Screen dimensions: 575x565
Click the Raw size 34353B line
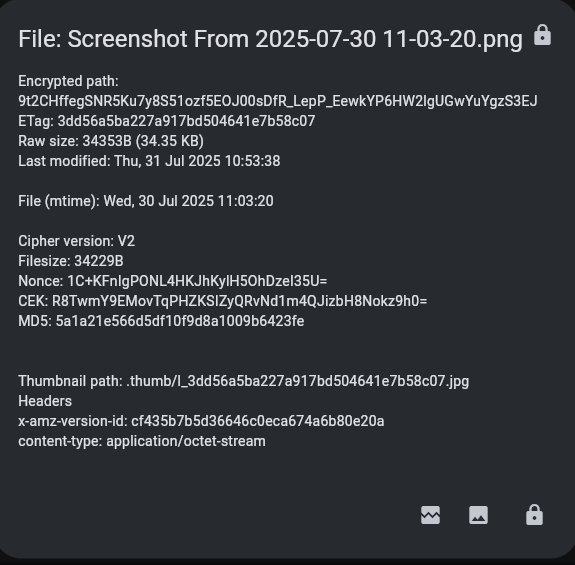111,141
